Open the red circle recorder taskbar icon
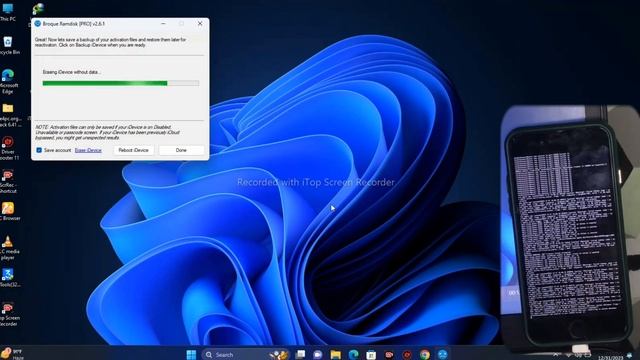This screenshot has height=360, width=640. 407,354
